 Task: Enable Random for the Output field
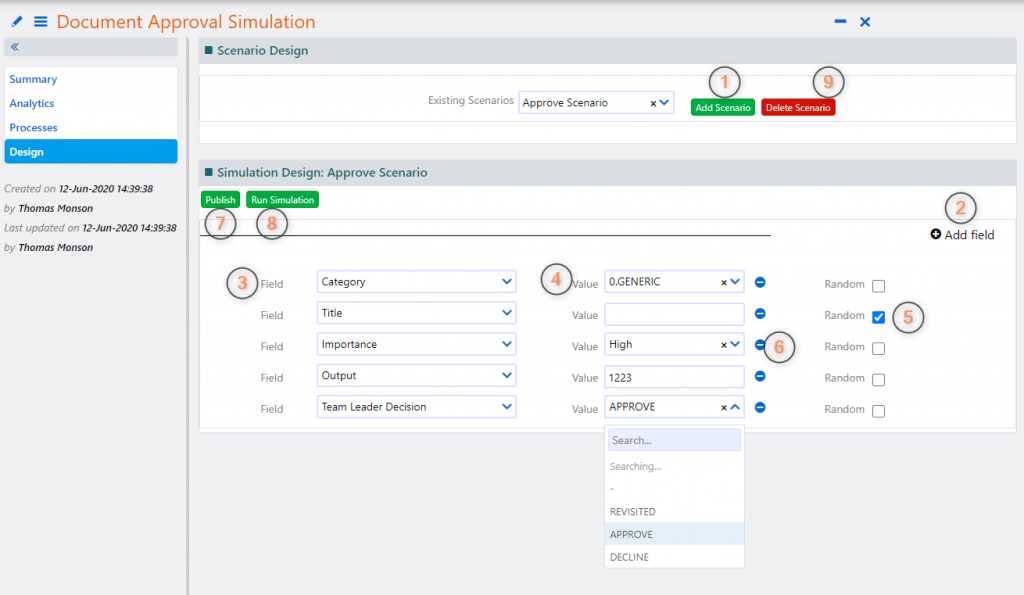pyautogui.click(x=877, y=381)
